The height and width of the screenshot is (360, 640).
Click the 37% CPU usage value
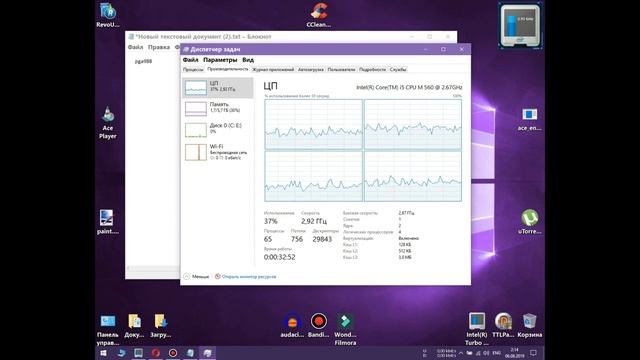pos(271,221)
